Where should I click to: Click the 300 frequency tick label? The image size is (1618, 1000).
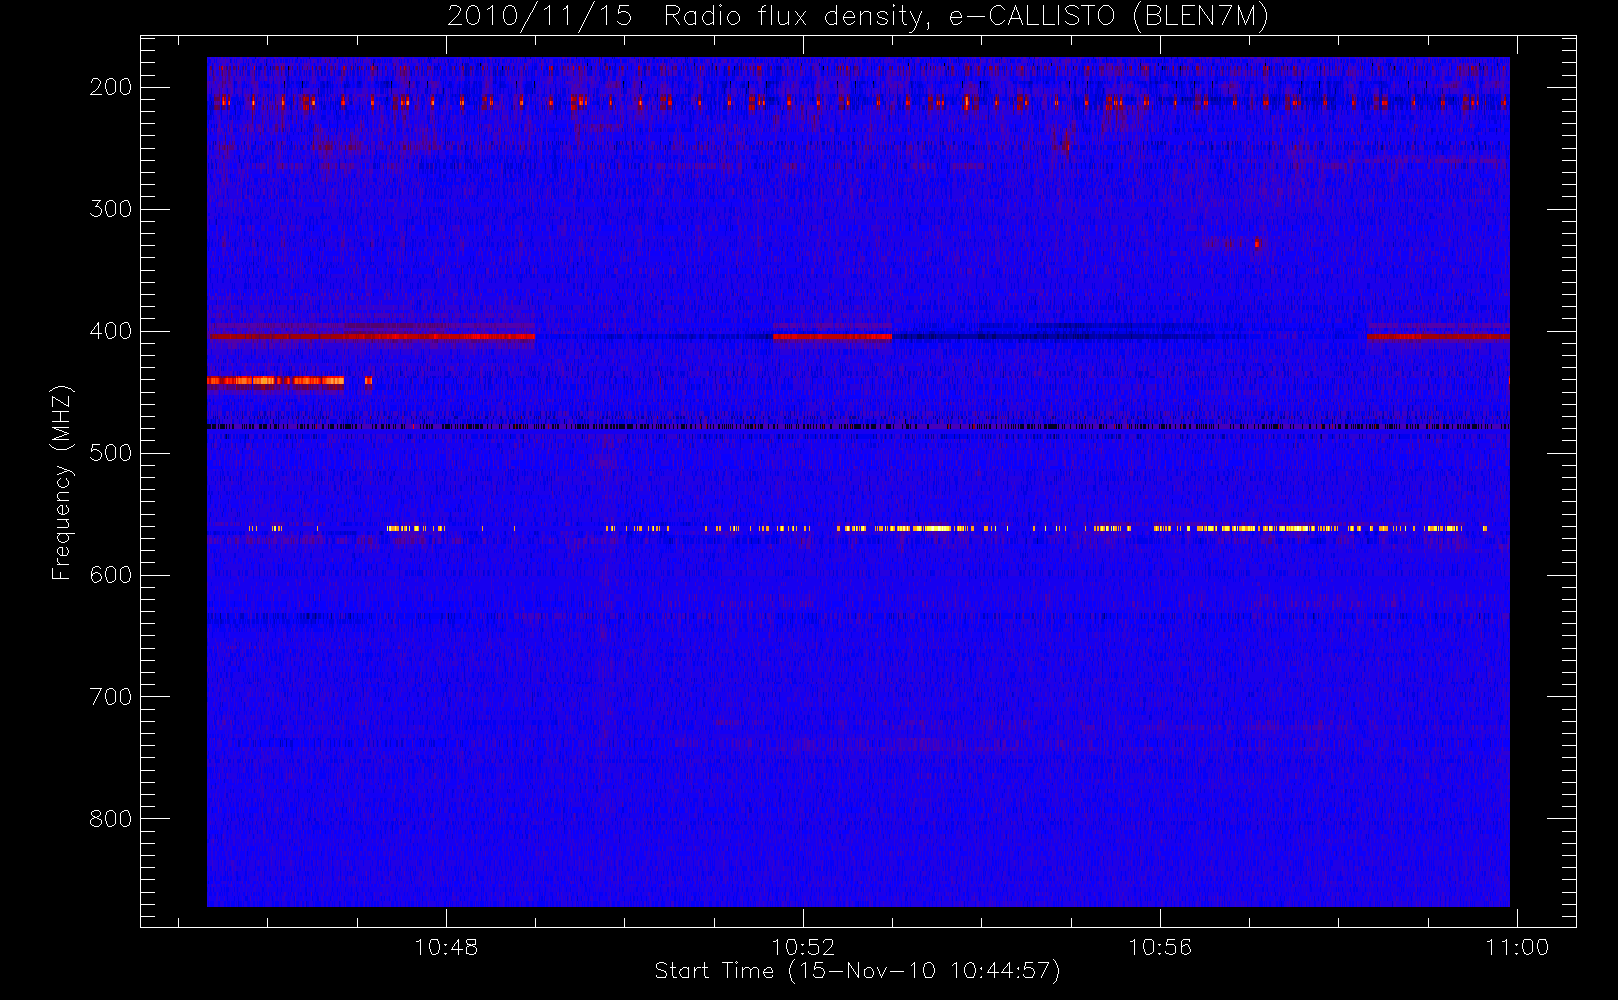(x=111, y=209)
